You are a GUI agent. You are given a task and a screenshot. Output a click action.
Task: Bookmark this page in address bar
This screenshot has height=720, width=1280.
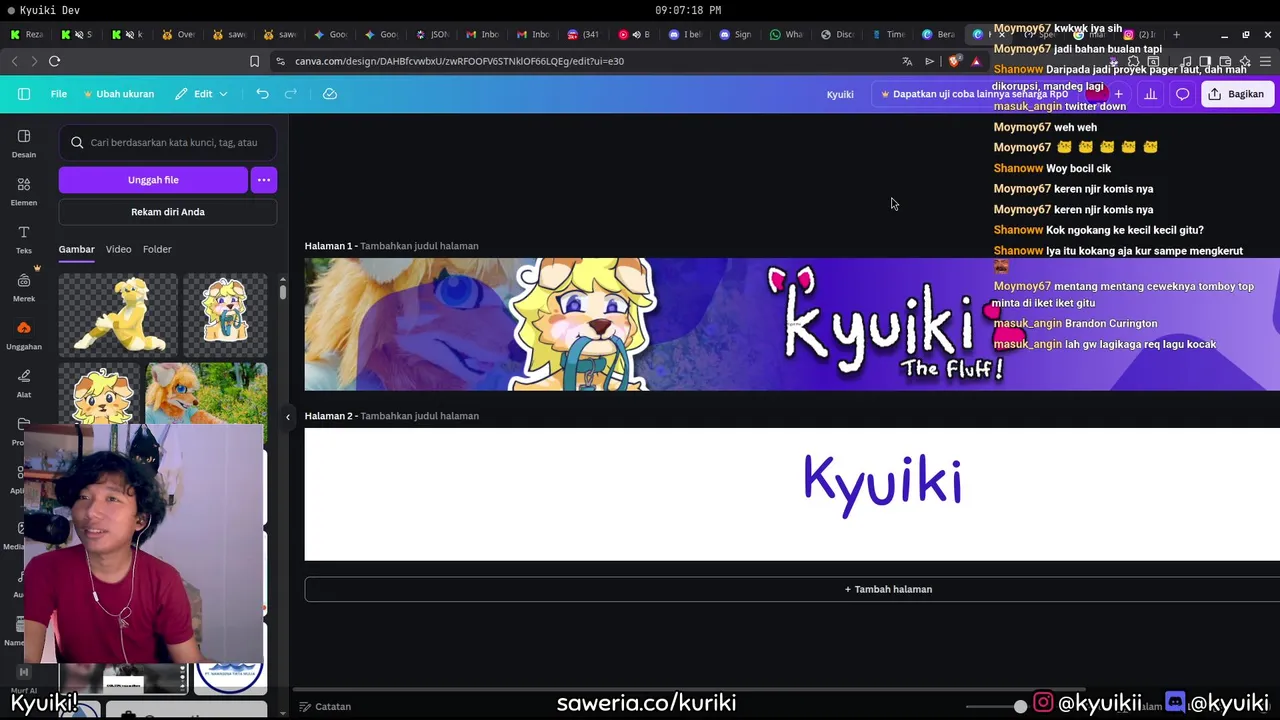(x=254, y=61)
